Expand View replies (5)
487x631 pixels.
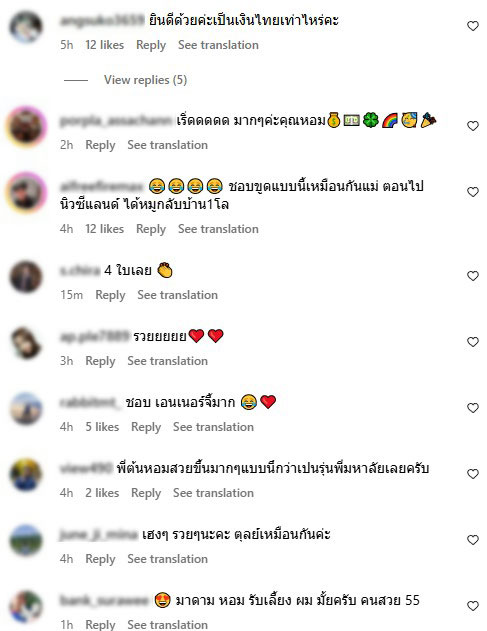[x=145, y=80]
